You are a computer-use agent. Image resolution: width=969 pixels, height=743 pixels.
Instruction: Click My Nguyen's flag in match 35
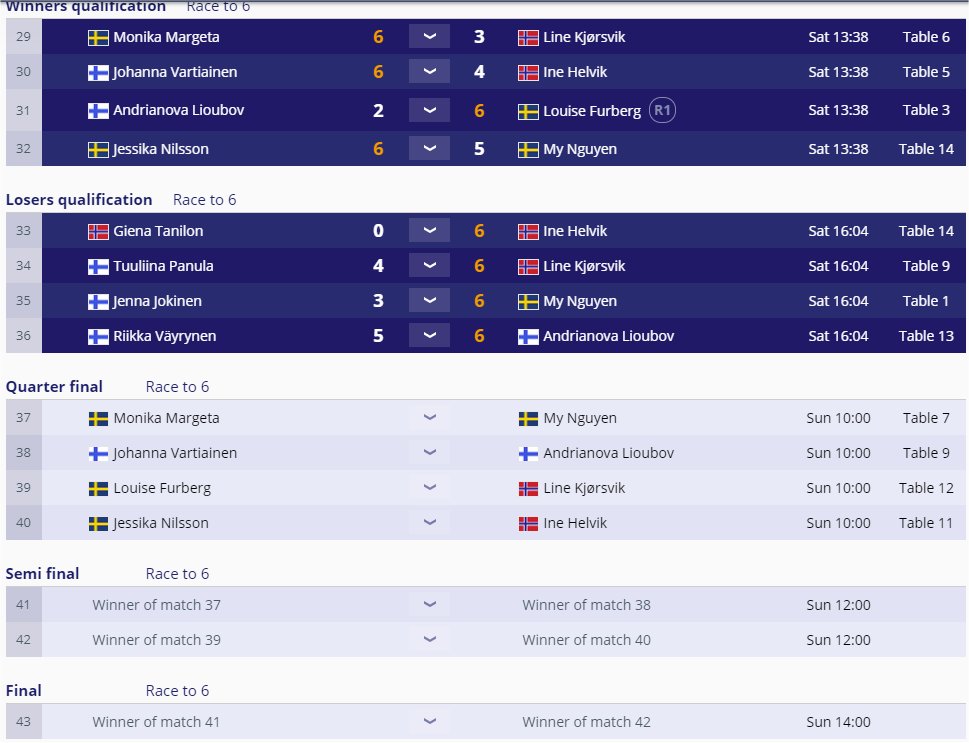coord(528,302)
